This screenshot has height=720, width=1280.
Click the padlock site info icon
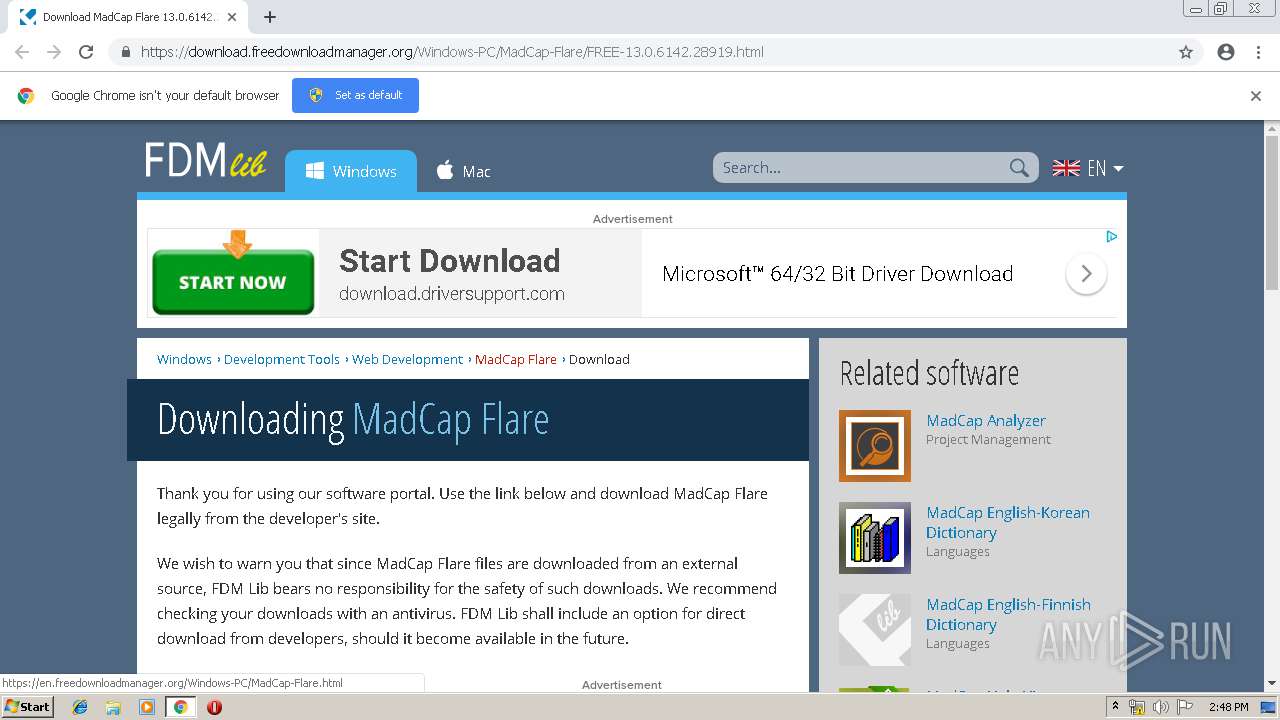[125, 52]
